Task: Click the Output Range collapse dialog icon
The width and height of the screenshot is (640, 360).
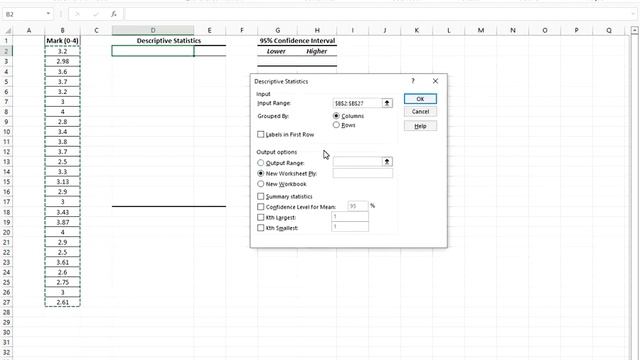Action: click(x=387, y=162)
